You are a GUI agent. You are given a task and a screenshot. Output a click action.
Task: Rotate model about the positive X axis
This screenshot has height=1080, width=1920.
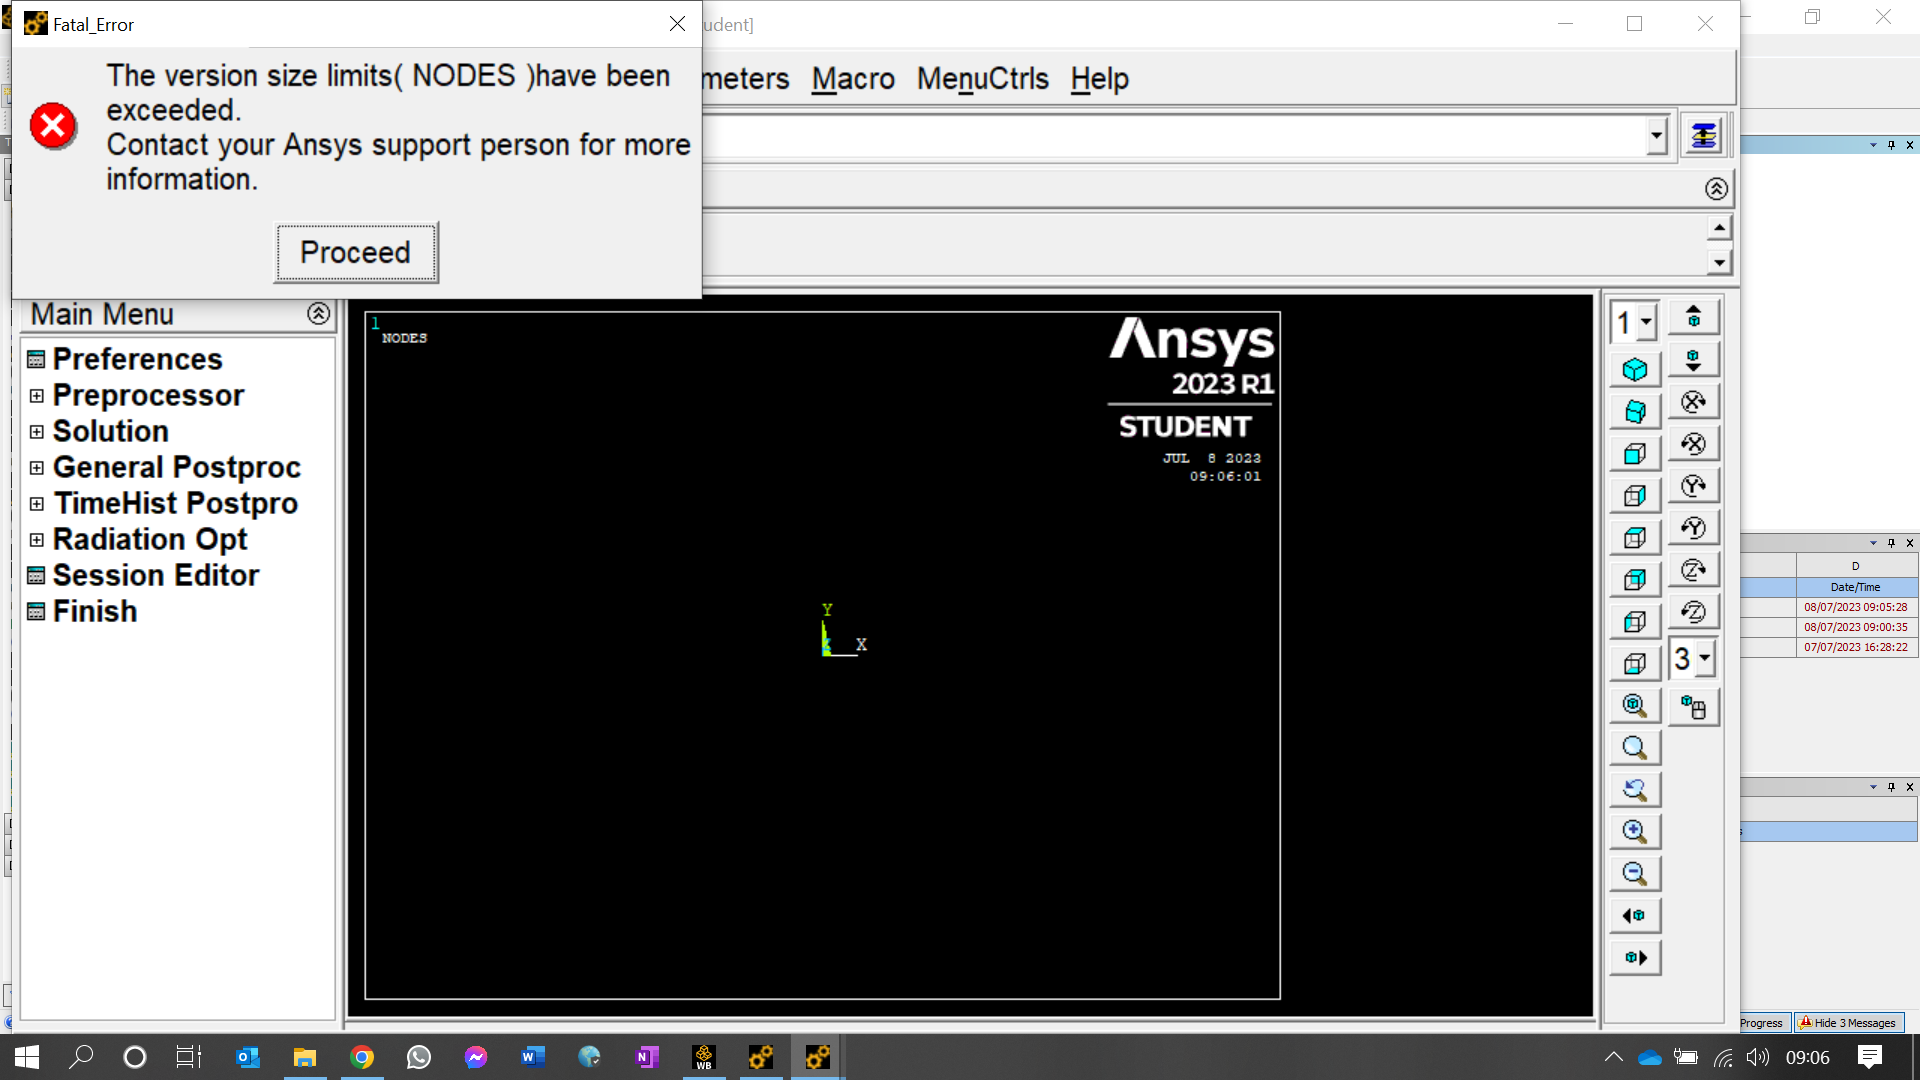tap(1693, 402)
